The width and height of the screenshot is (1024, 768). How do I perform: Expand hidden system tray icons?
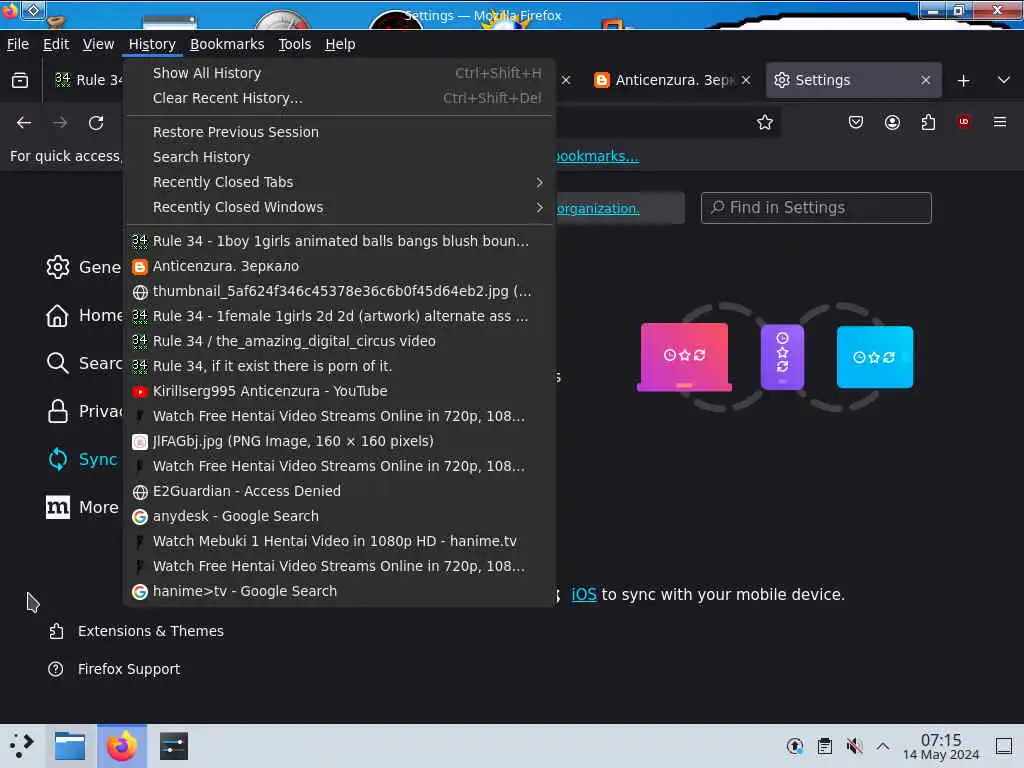click(x=883, y=746)
